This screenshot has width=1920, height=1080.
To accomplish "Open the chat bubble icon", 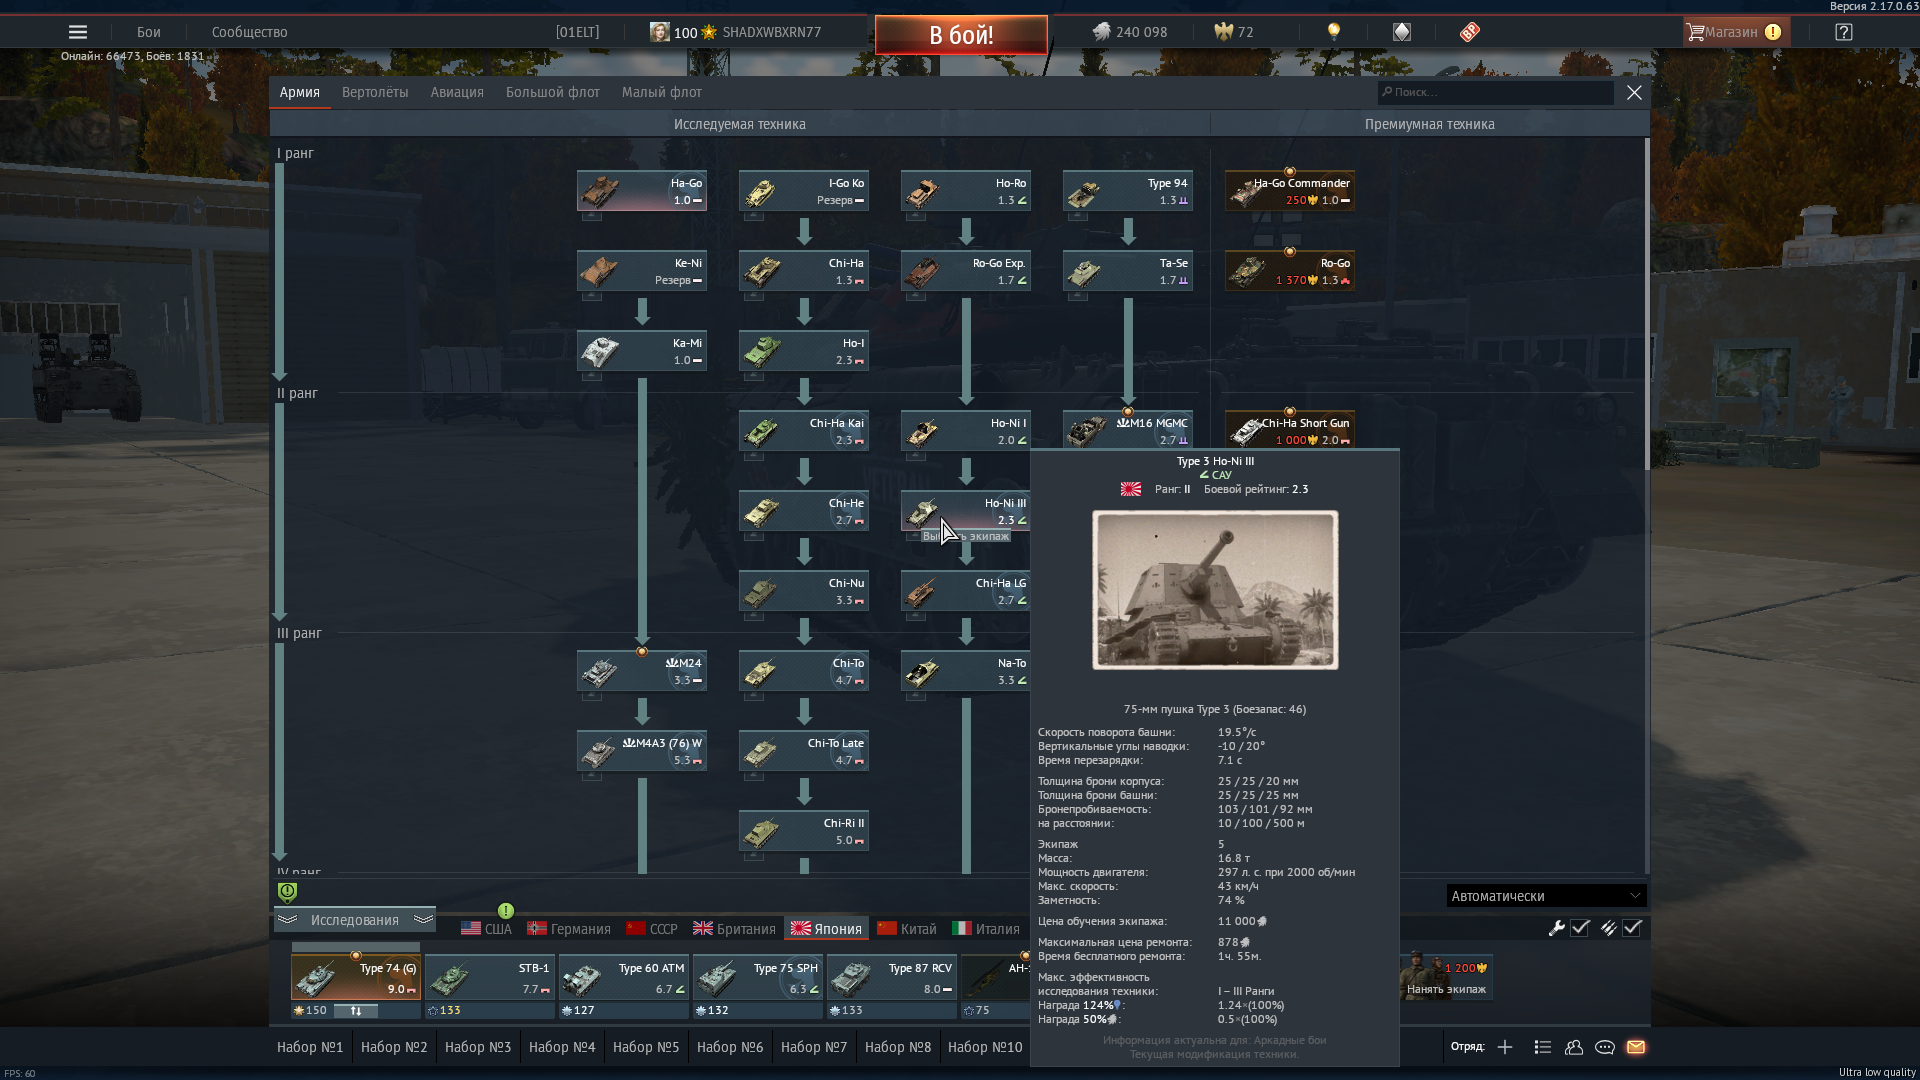I will pyautogui.click(x=1605, y=1047).
